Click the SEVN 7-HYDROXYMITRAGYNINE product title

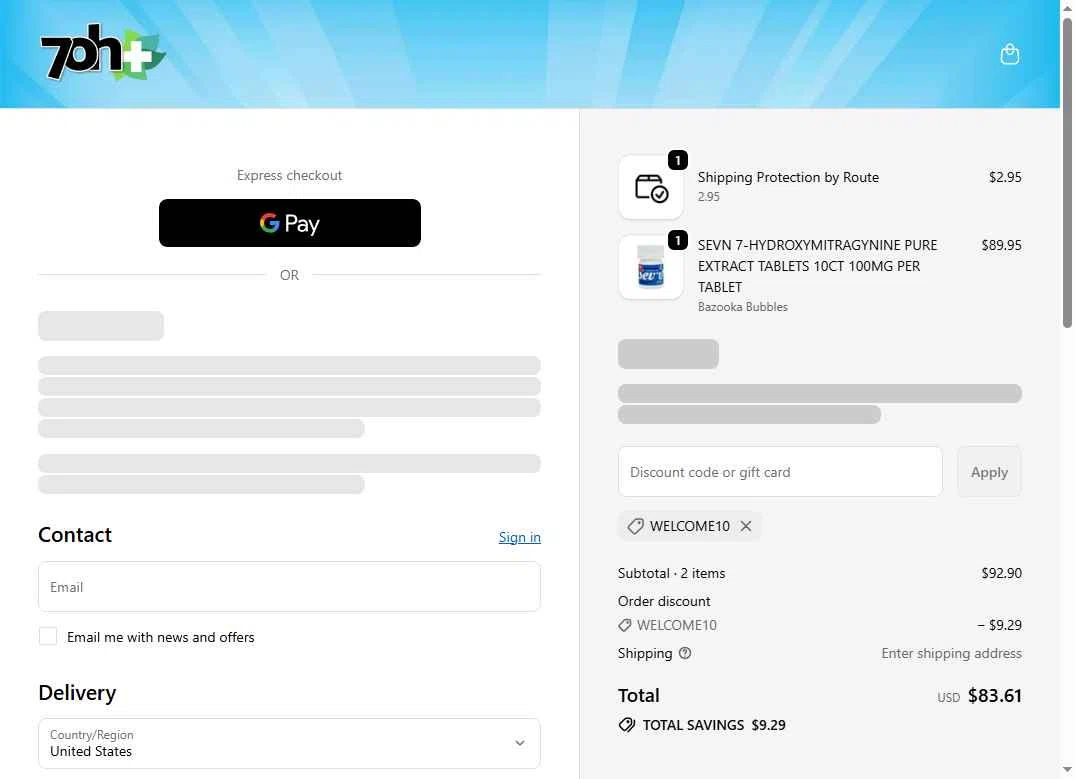pos(817,266)
